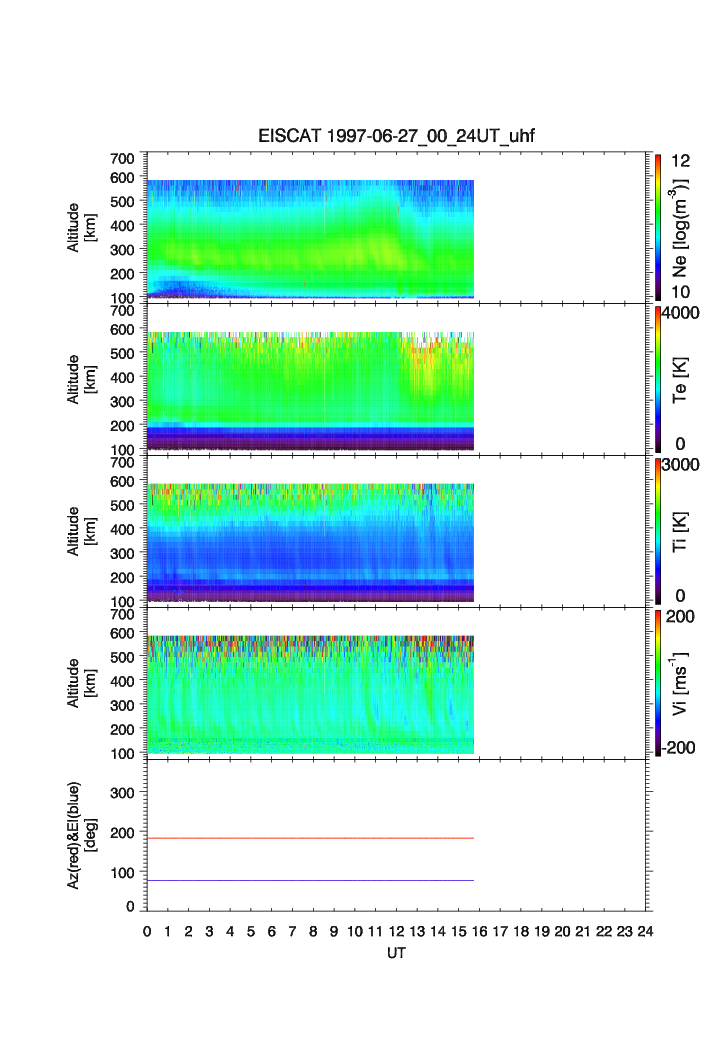
Task: Click UT axis tick label 24
Action: pyautogui.click(x=645, y=931)
